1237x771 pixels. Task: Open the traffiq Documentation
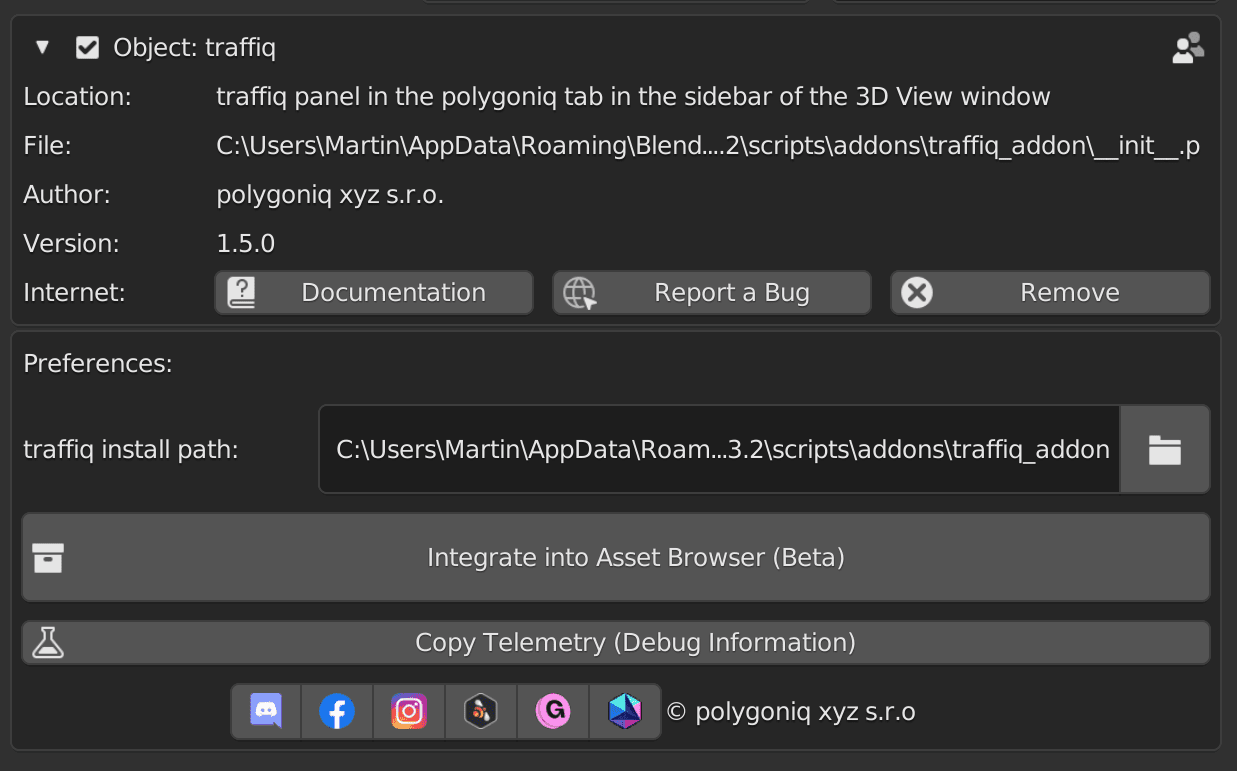pyautogui.click(x=373, y=292)
